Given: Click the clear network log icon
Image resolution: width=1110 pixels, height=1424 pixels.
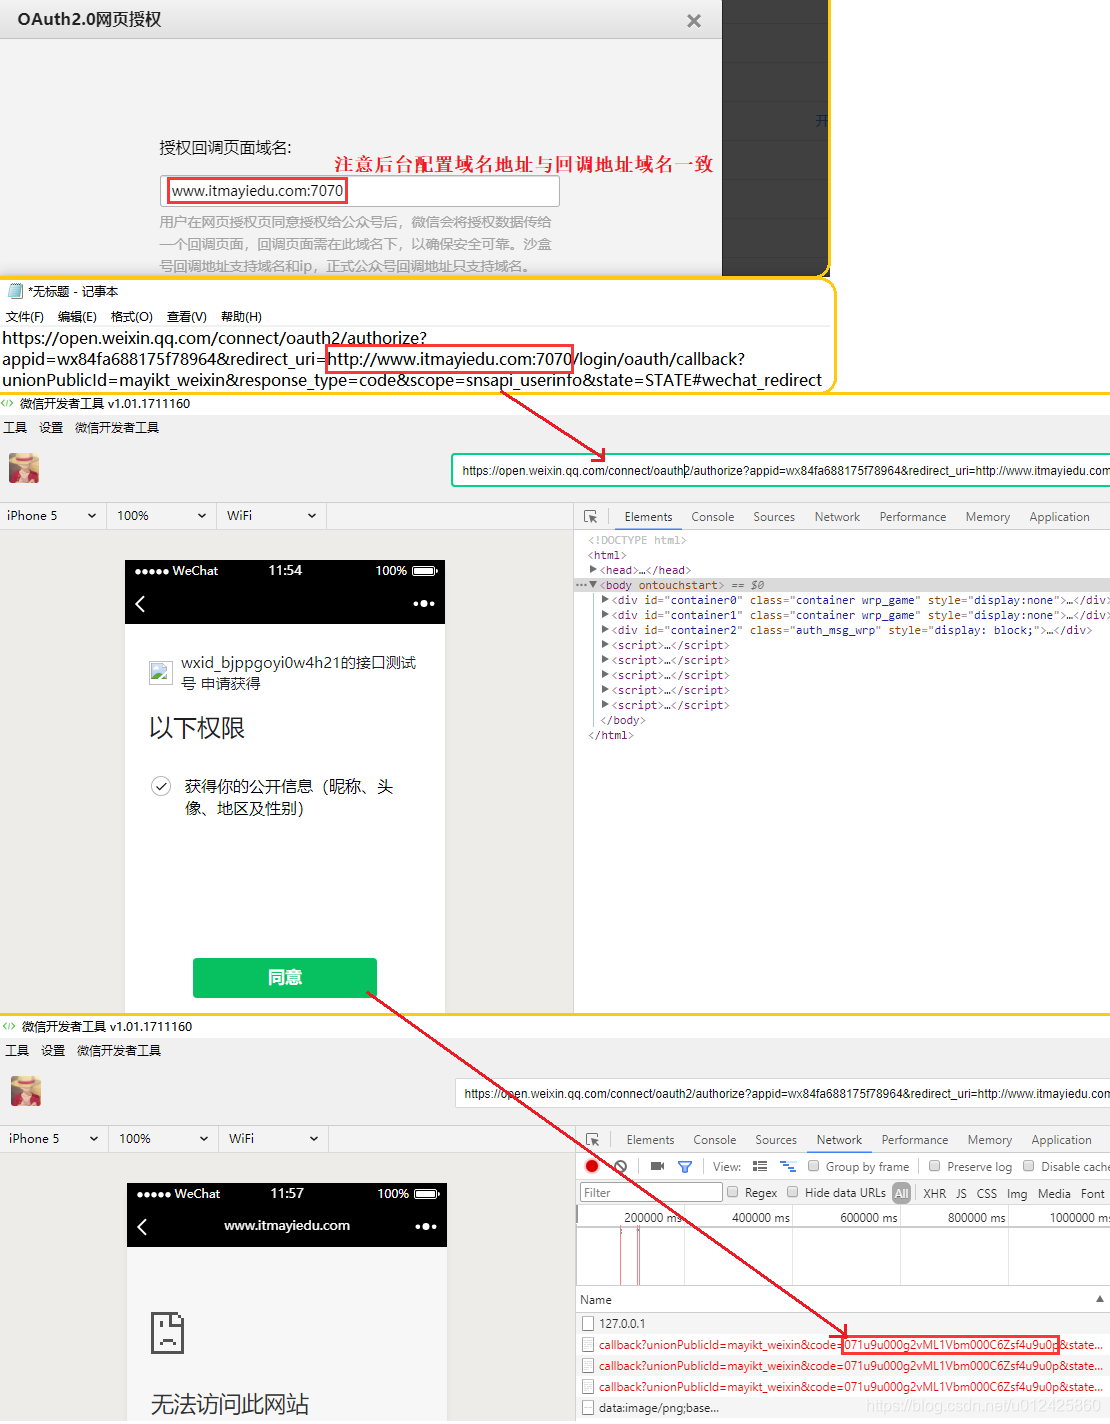Looking at the screenshot, I should click(x=621, y=1166).
